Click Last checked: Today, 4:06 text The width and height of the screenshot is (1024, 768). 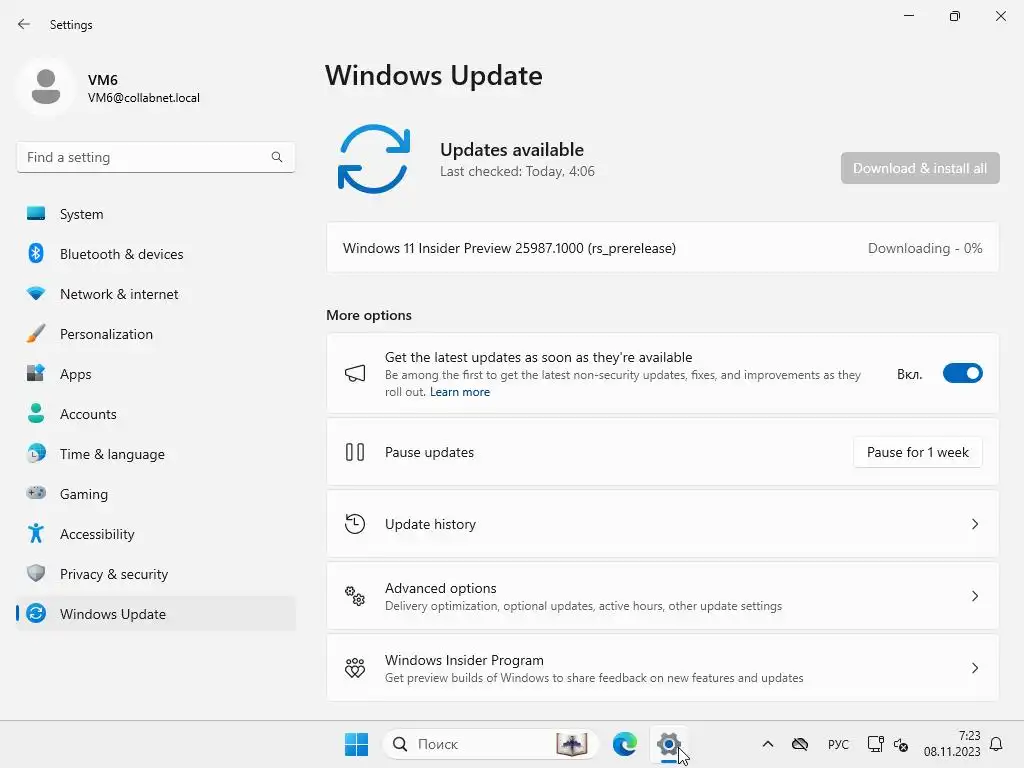coord(517,171)
